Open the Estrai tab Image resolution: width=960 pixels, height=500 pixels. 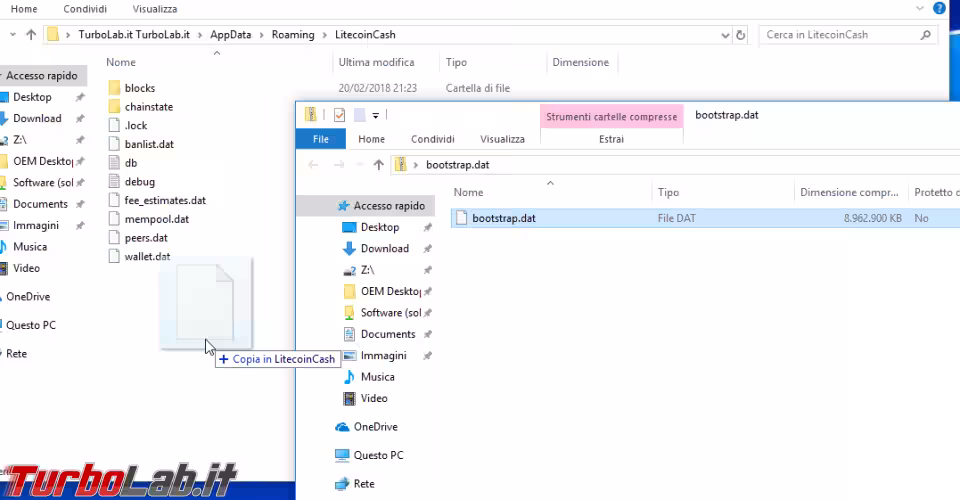(x=611, y=139)
